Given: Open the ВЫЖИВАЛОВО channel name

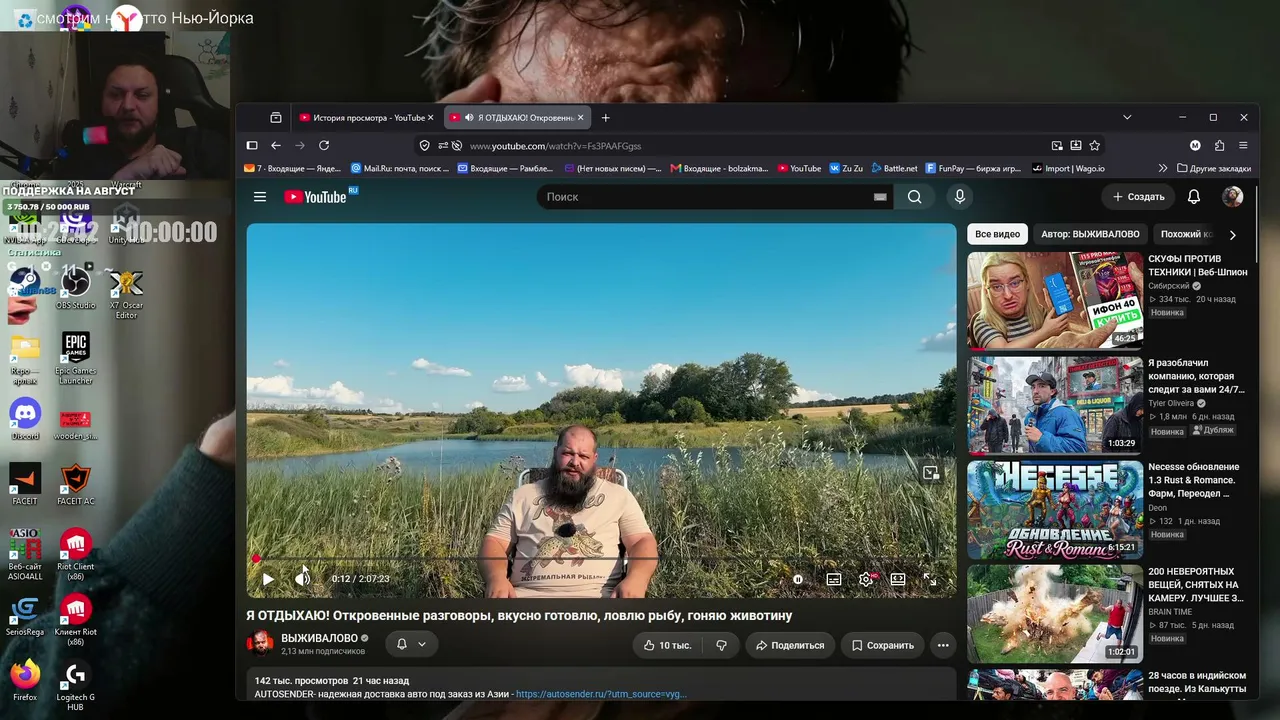Looking at the screenshot, I should (319, 638).
